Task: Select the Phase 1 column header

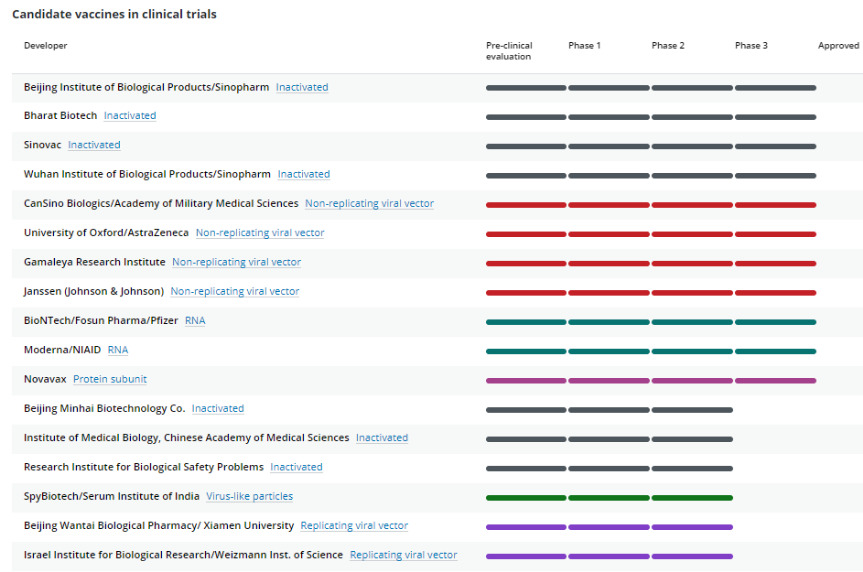Action: pos(585,46)
